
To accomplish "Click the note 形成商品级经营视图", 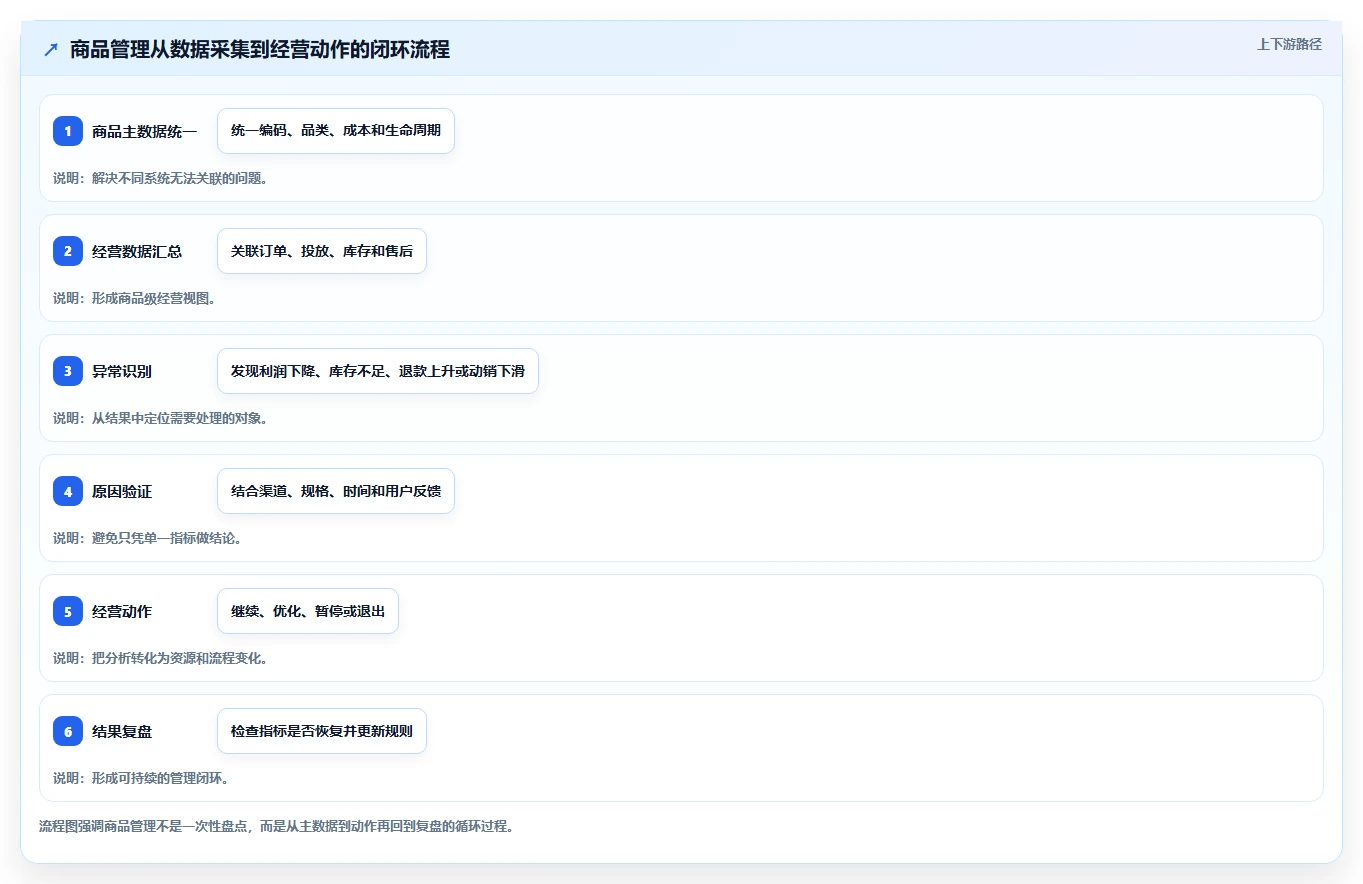I will click(134, 298).
